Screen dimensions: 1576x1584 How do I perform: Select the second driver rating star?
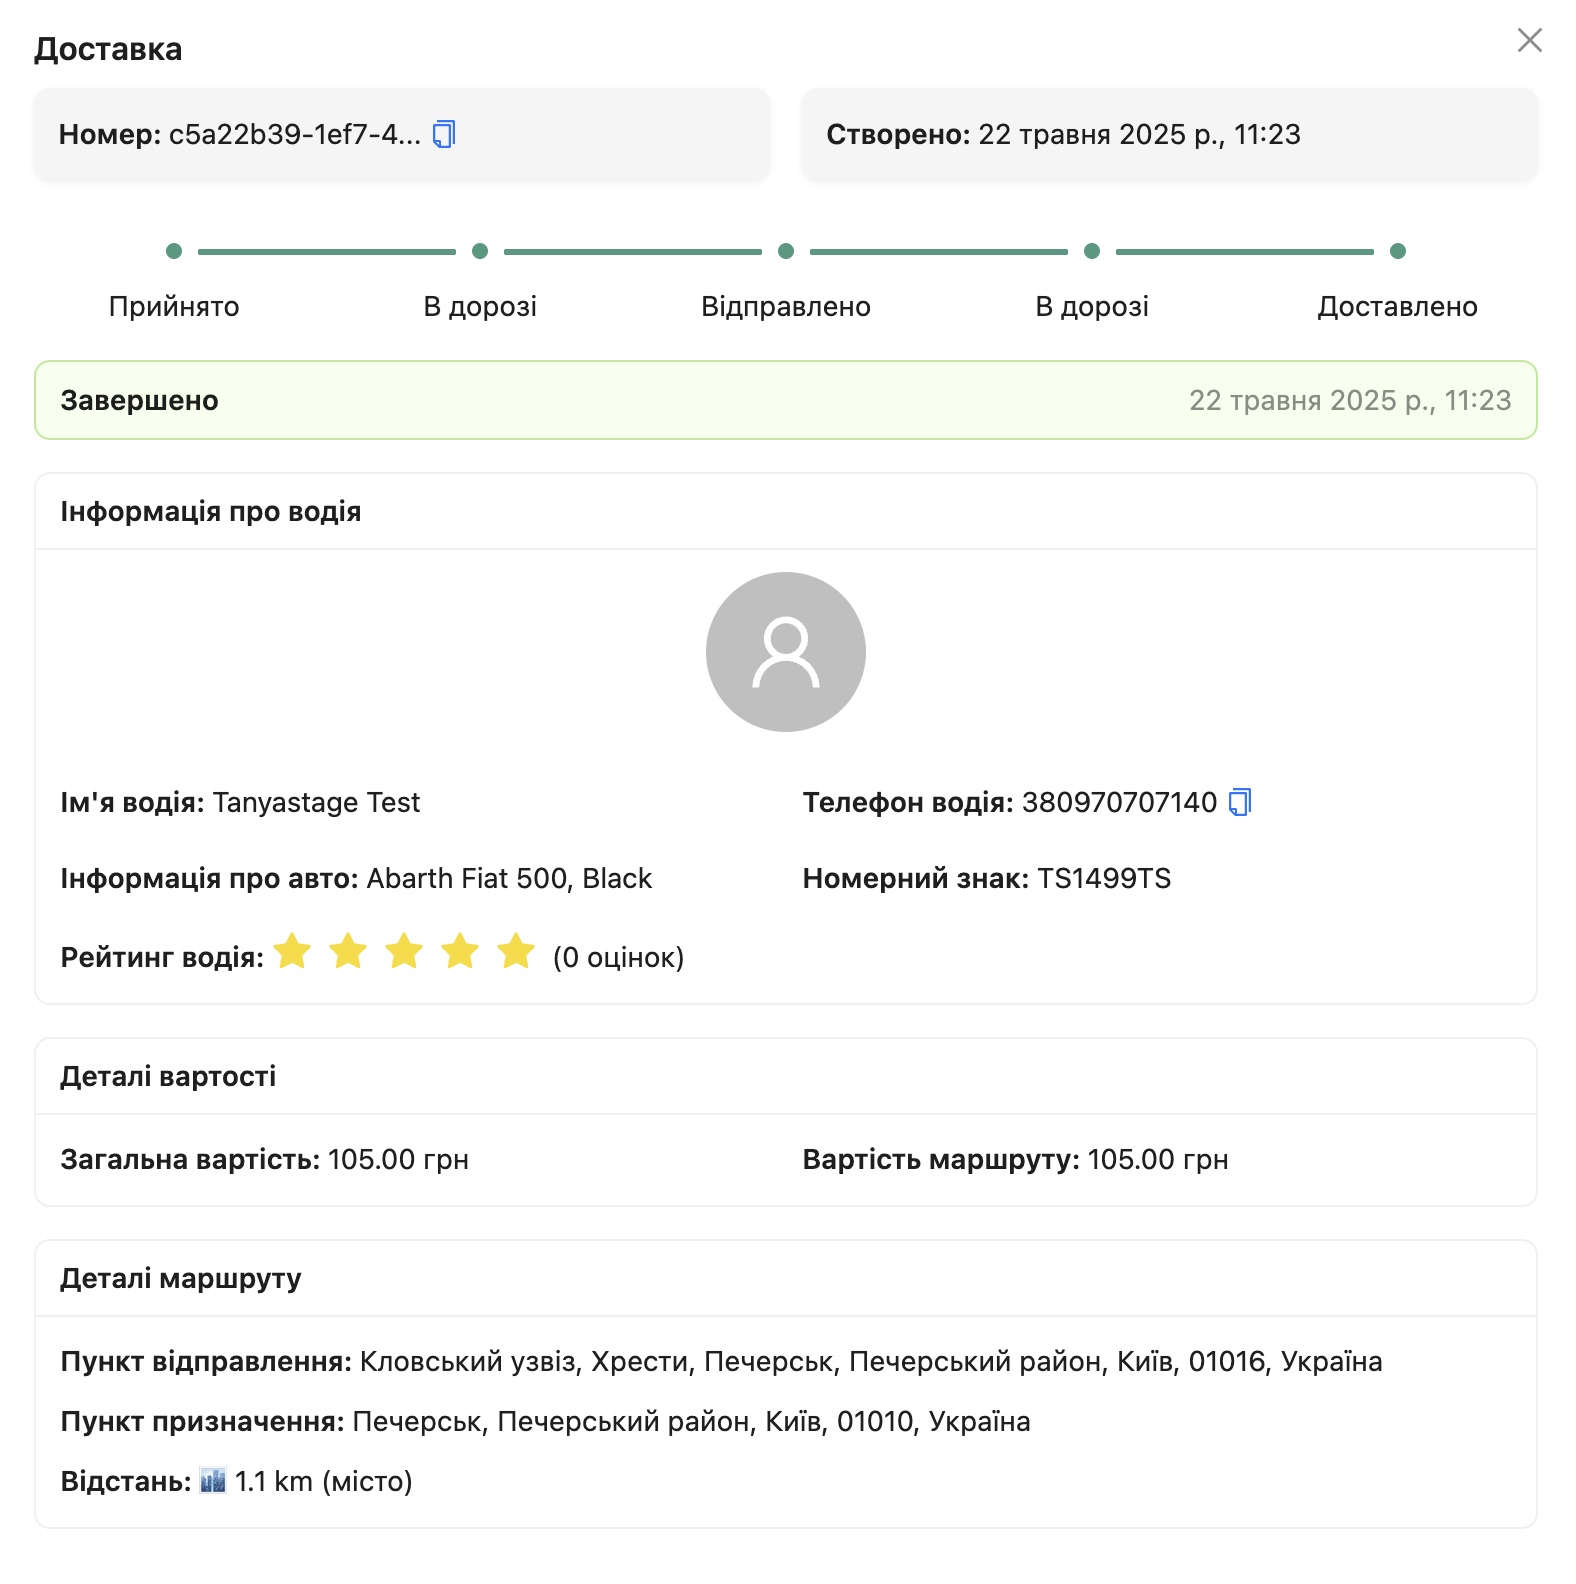coord(349,952)
